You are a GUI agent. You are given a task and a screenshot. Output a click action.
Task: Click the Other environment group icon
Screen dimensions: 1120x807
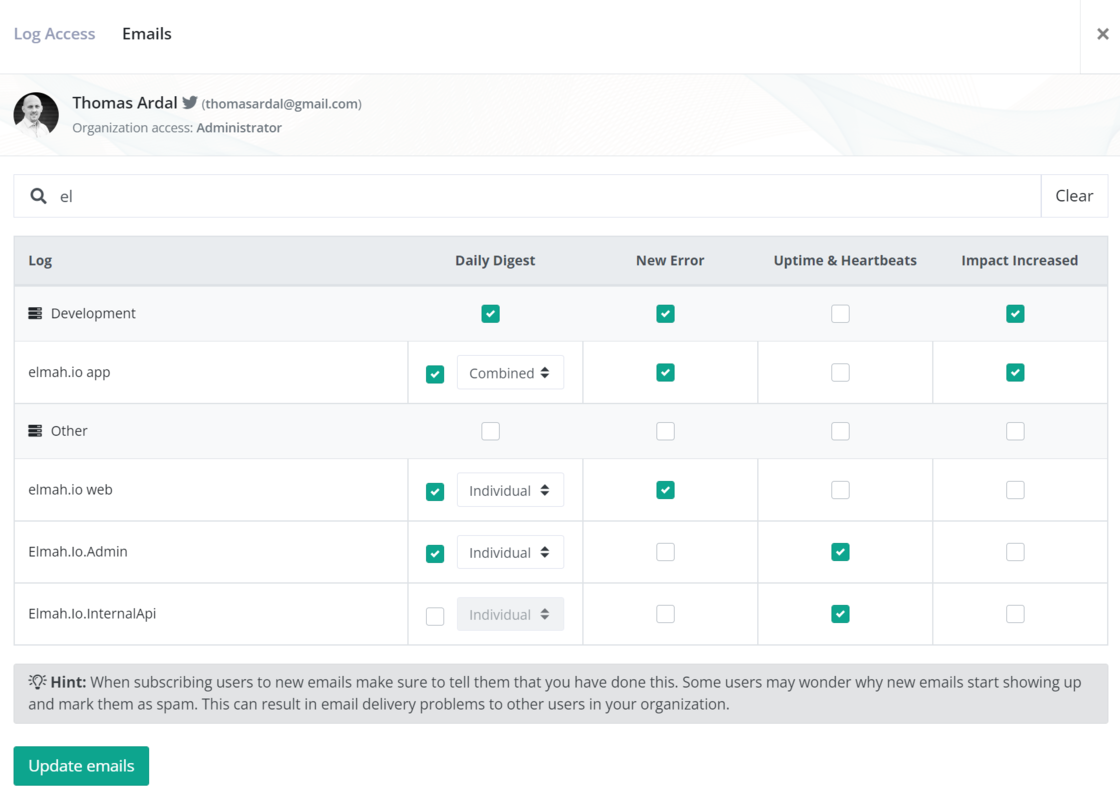coord(35,431)
